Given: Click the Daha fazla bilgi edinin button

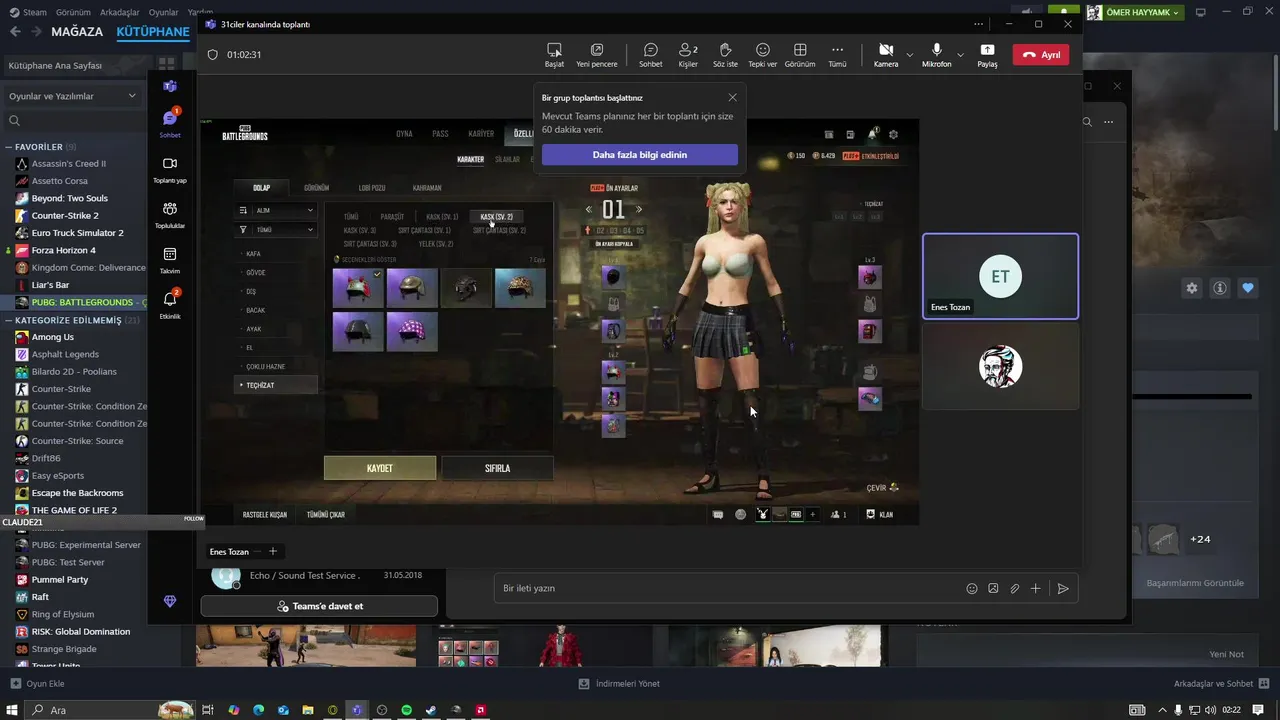Looking at the screenshot, I should [x=640, y=155].
